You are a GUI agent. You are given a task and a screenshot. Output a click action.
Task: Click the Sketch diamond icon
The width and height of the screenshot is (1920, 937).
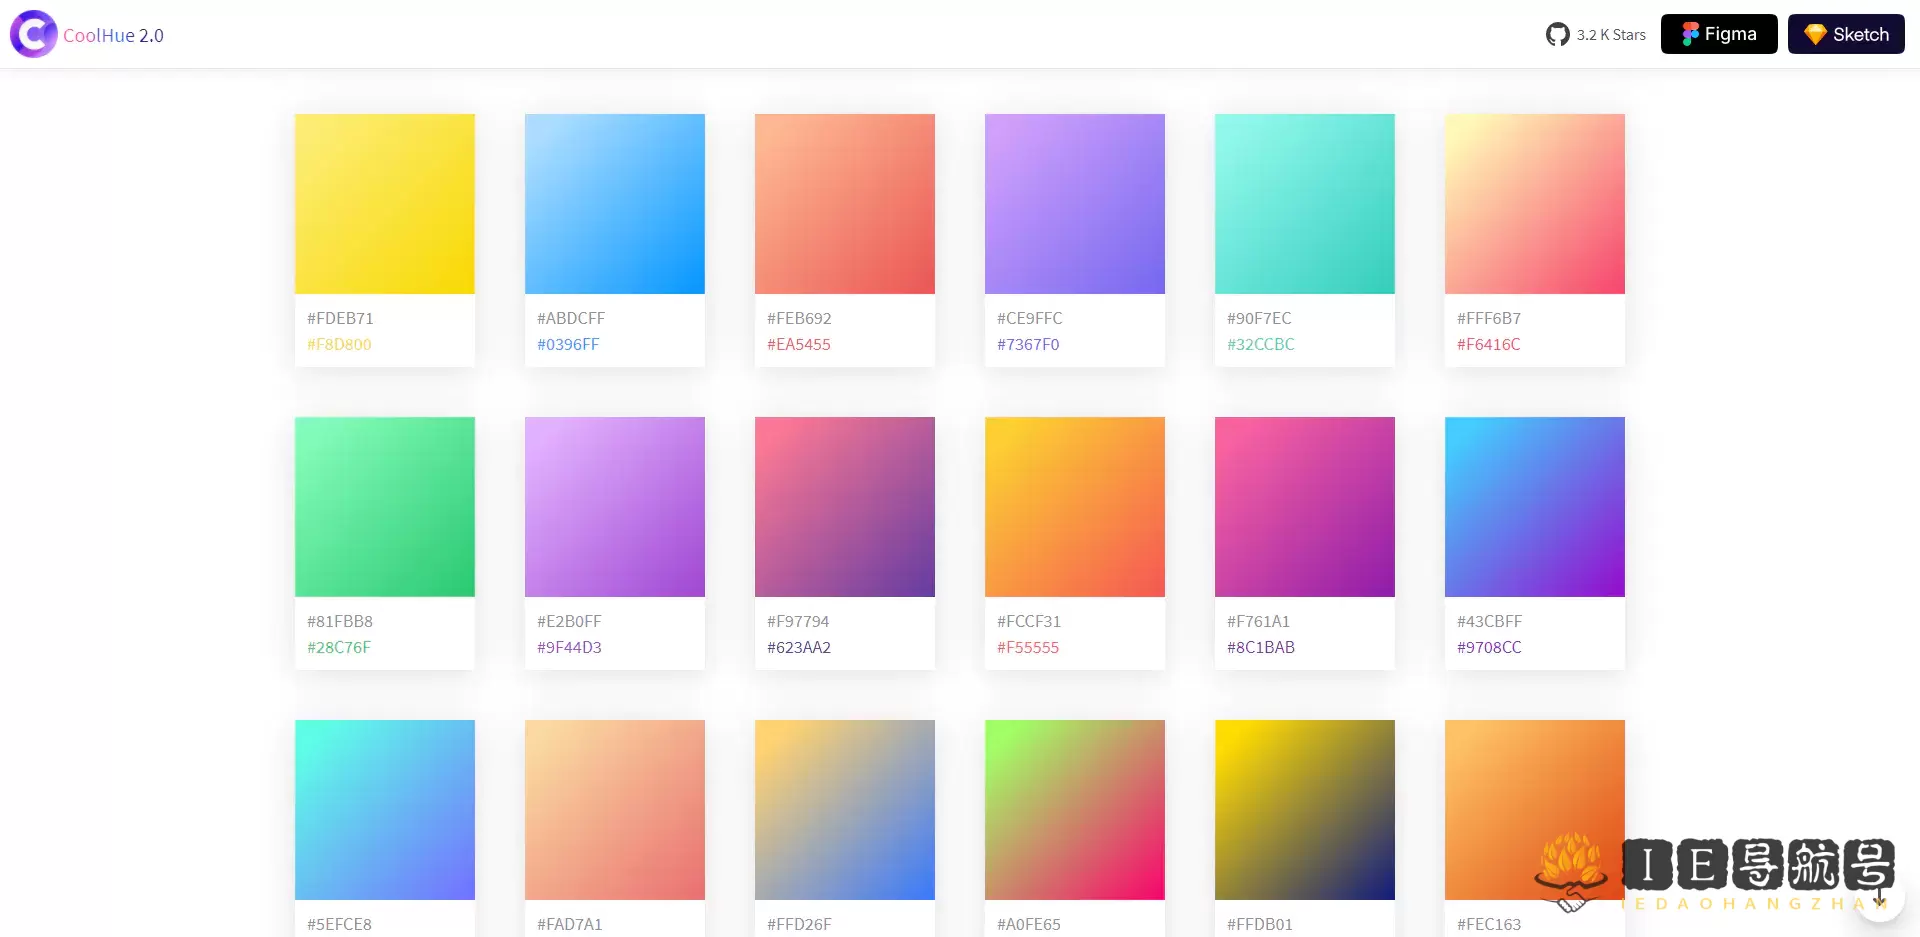point(1815,33)
